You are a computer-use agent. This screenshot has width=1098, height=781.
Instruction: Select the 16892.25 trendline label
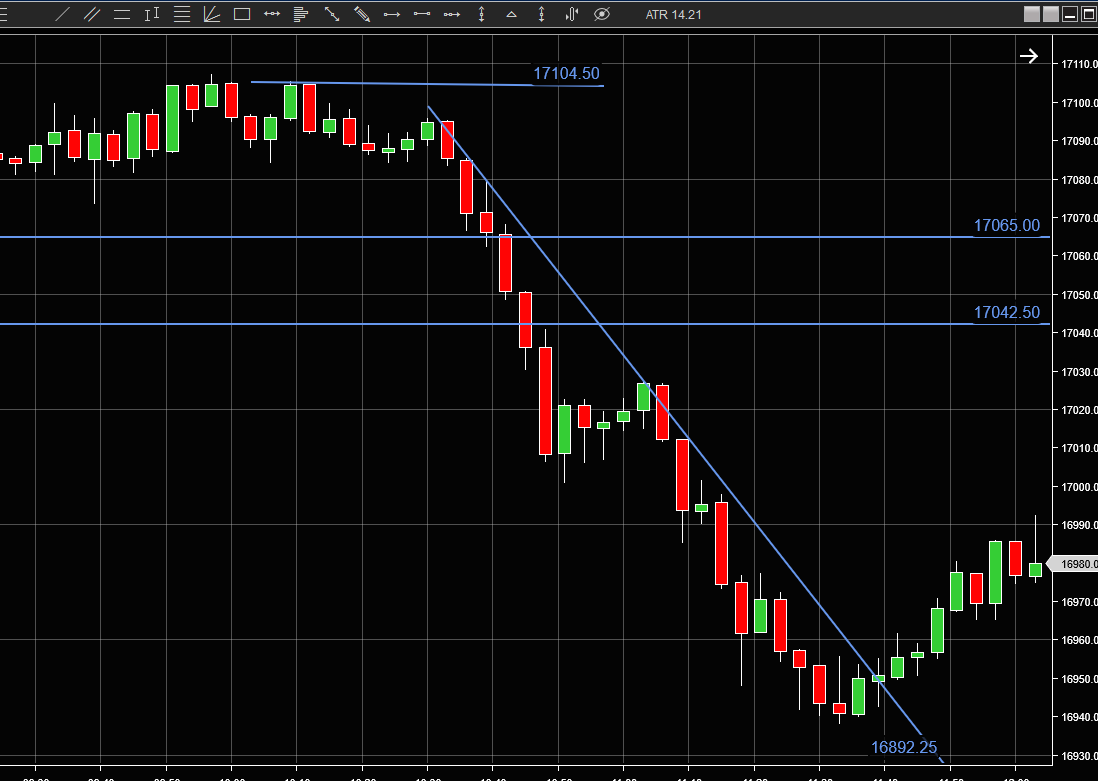[x=904, y=747]
